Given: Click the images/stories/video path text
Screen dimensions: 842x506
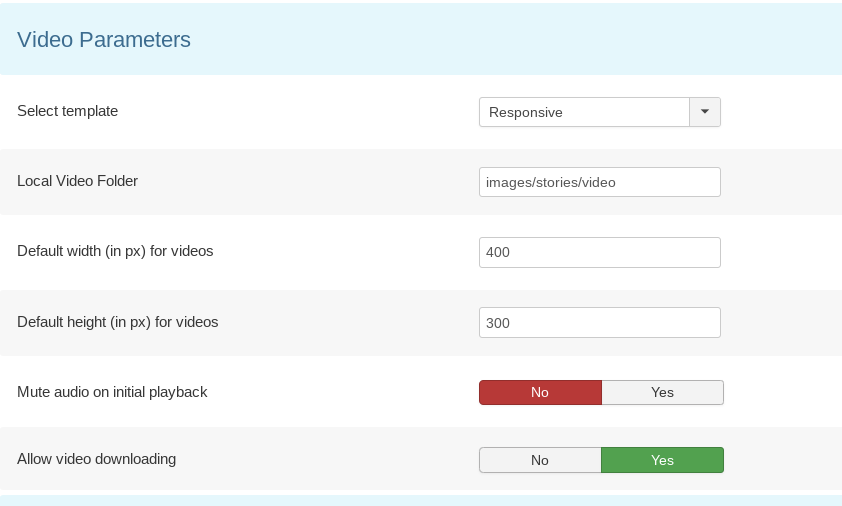Looking at the screenshot, I should (x=550, y=183).
